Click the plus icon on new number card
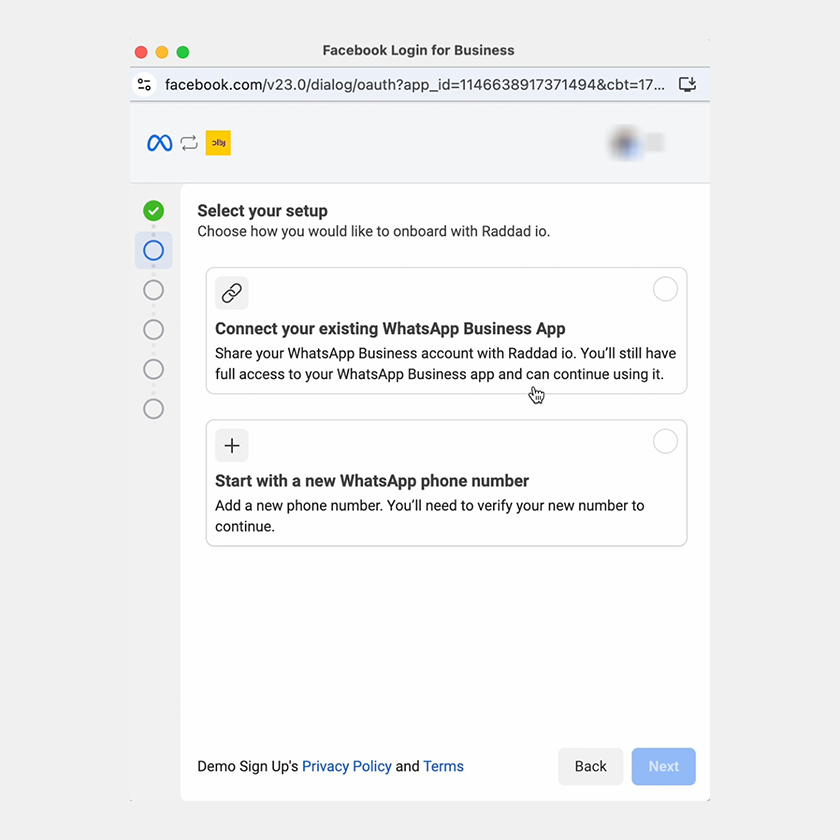 [231, 445]
